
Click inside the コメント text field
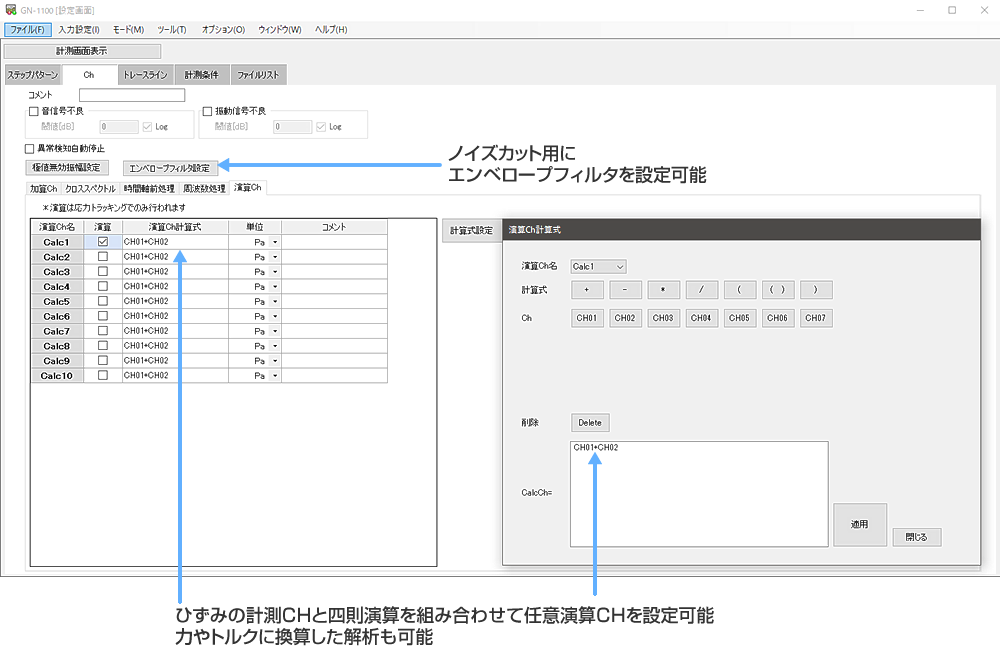click(x=132, y=95)
